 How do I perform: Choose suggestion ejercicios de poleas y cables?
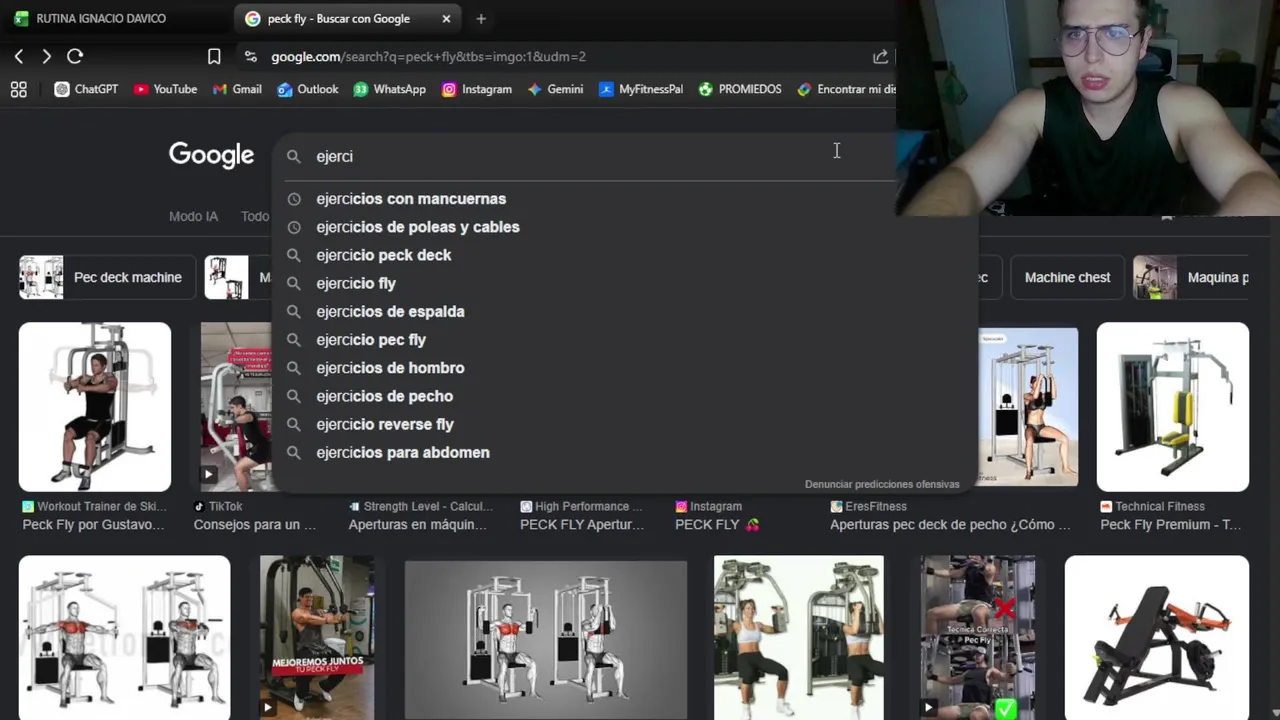tap(625, 227)
